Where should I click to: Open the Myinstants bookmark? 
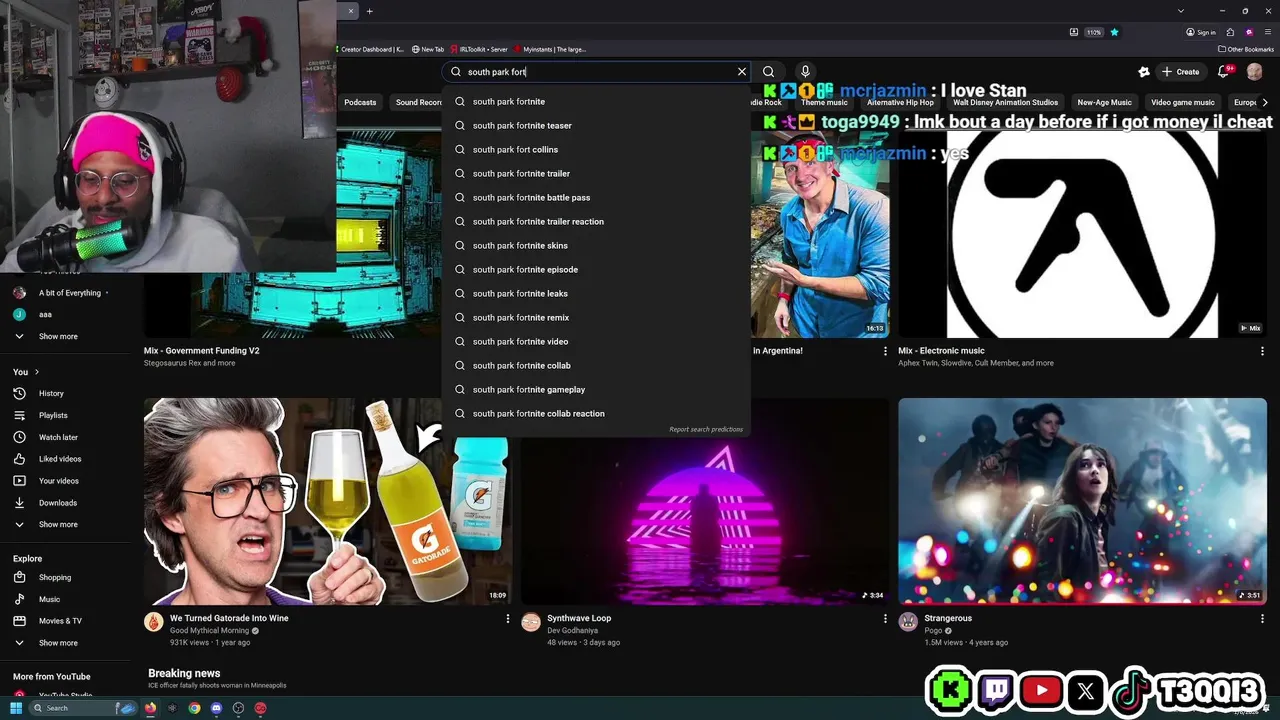pyautogui.click(x=550, y=49)
